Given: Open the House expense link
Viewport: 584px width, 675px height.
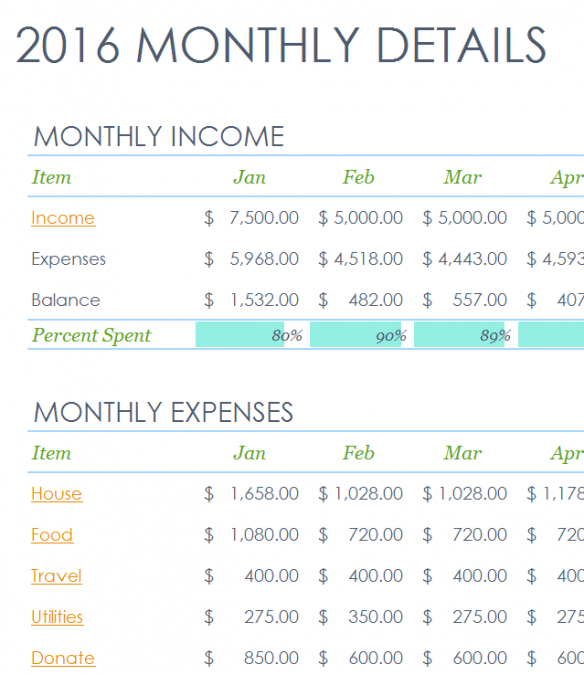Looking at the screenshot, I should click(56, 493).
